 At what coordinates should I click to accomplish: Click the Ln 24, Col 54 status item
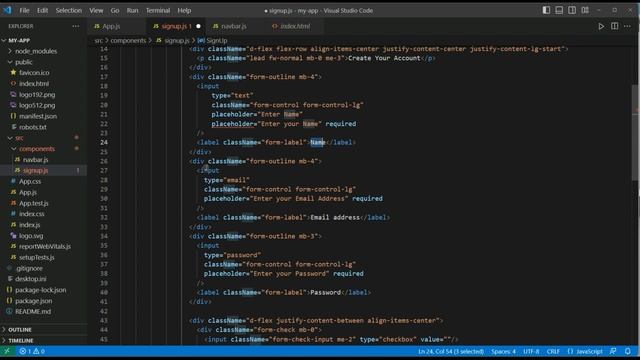tap(451, 351)
